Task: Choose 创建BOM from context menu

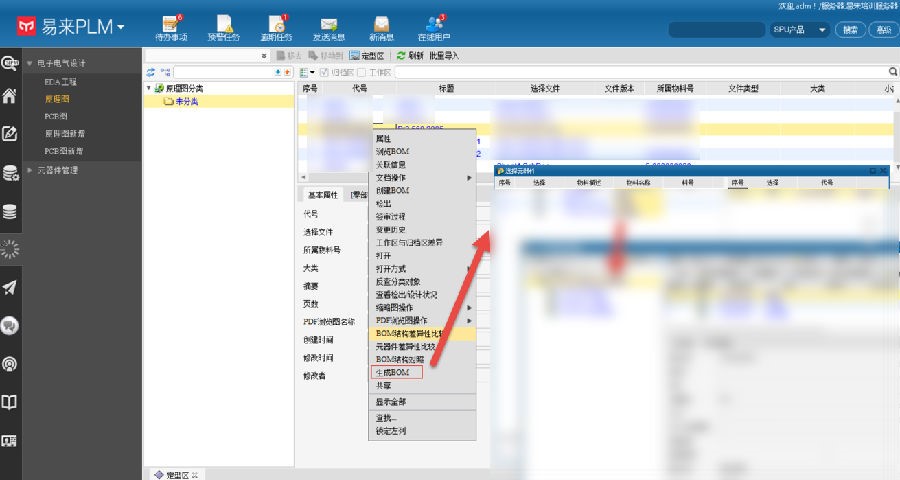Action: 392,190
